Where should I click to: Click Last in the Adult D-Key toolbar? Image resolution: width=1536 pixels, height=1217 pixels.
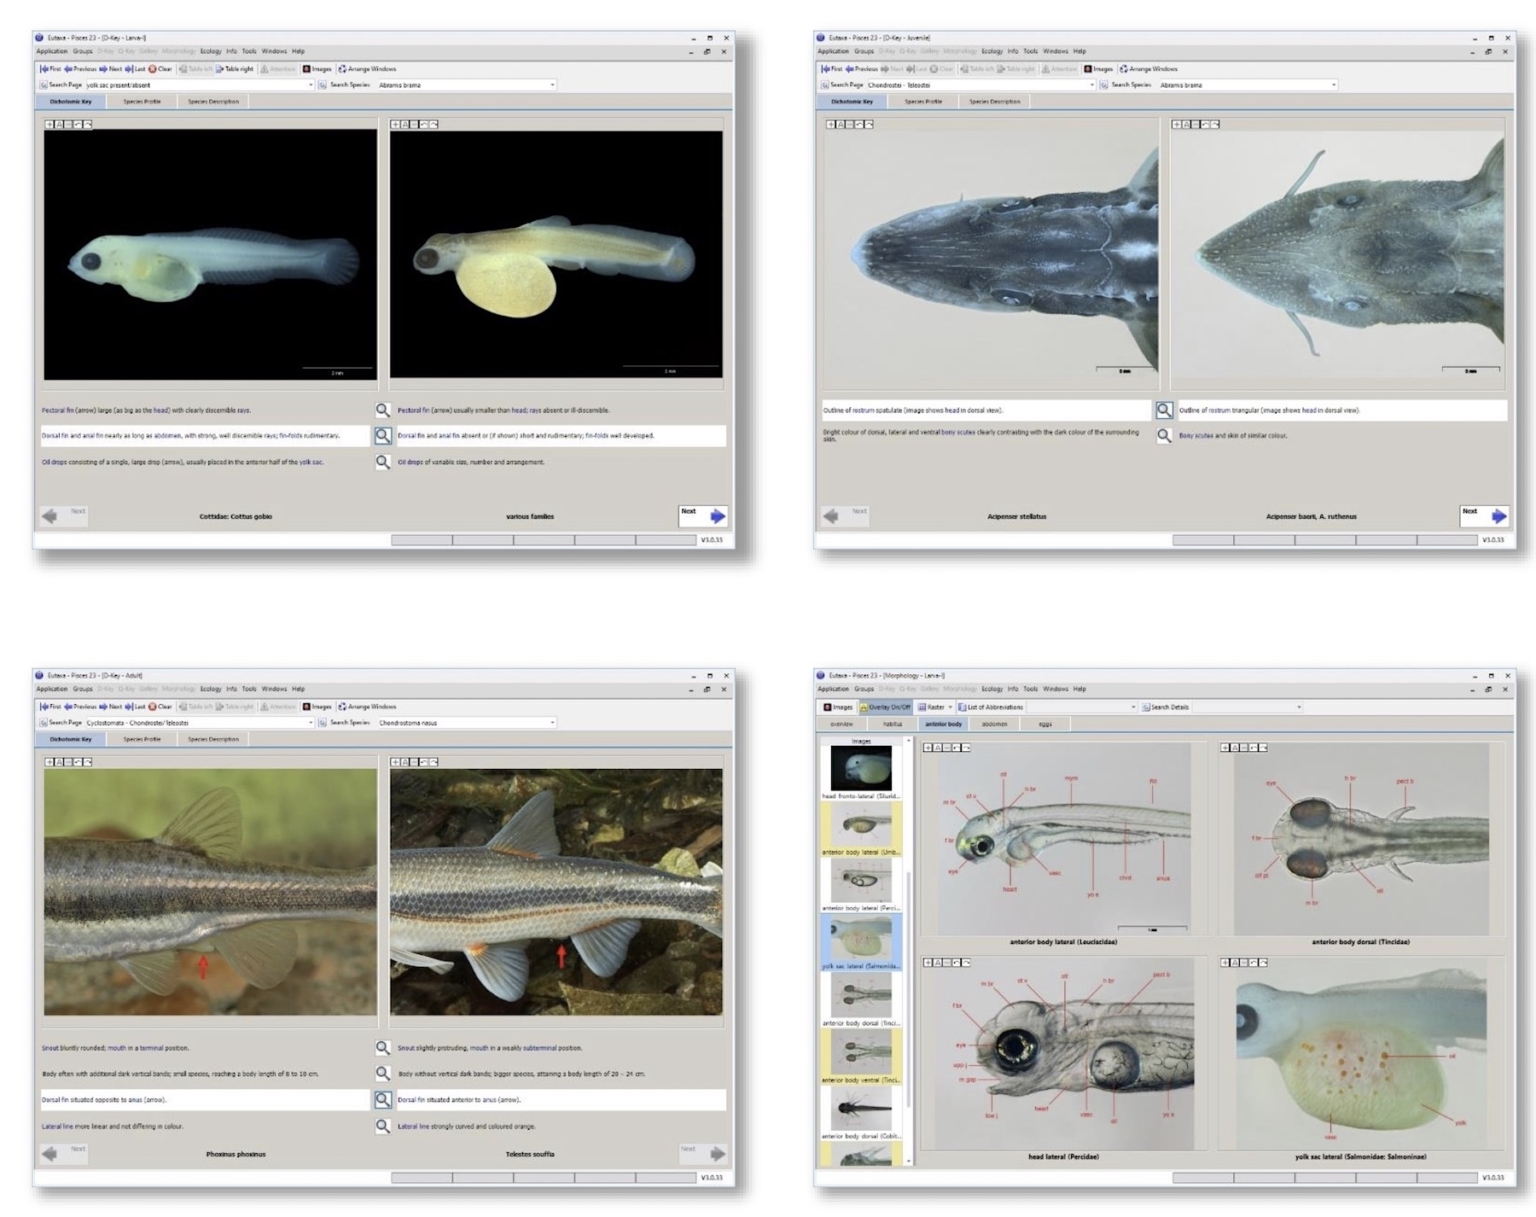(135, 707)
